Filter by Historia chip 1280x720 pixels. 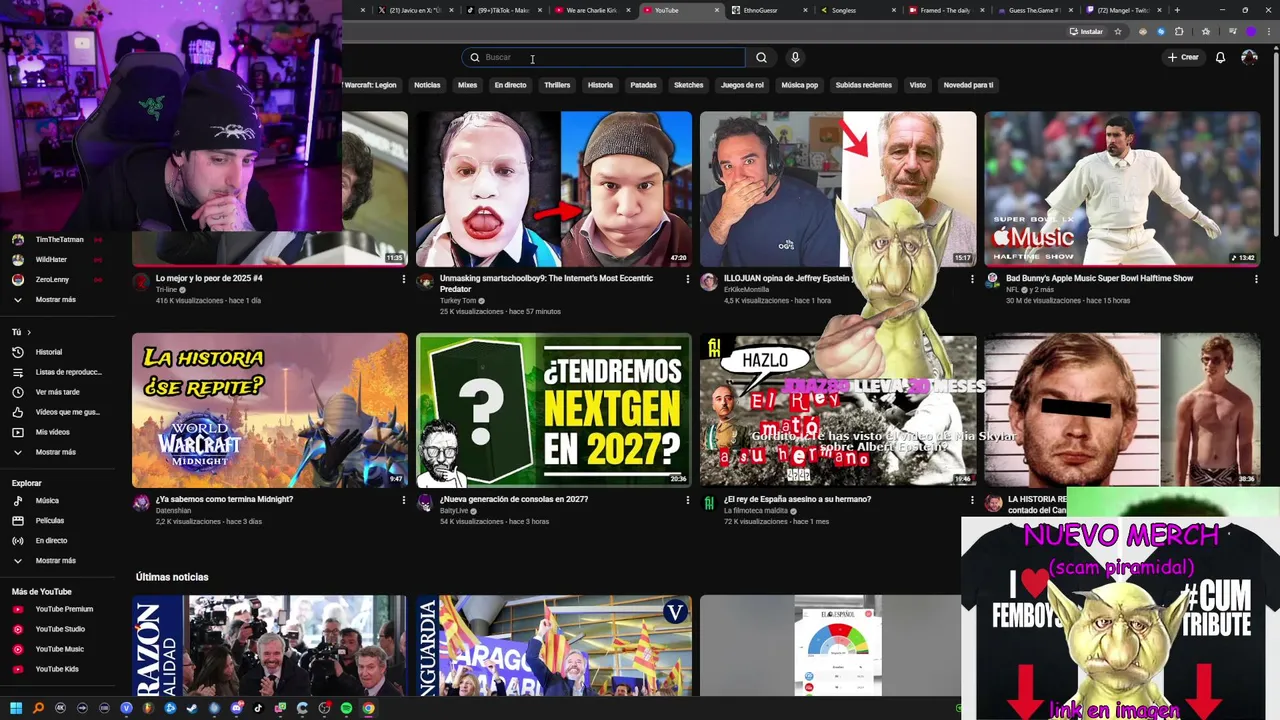tap(600, 85)
